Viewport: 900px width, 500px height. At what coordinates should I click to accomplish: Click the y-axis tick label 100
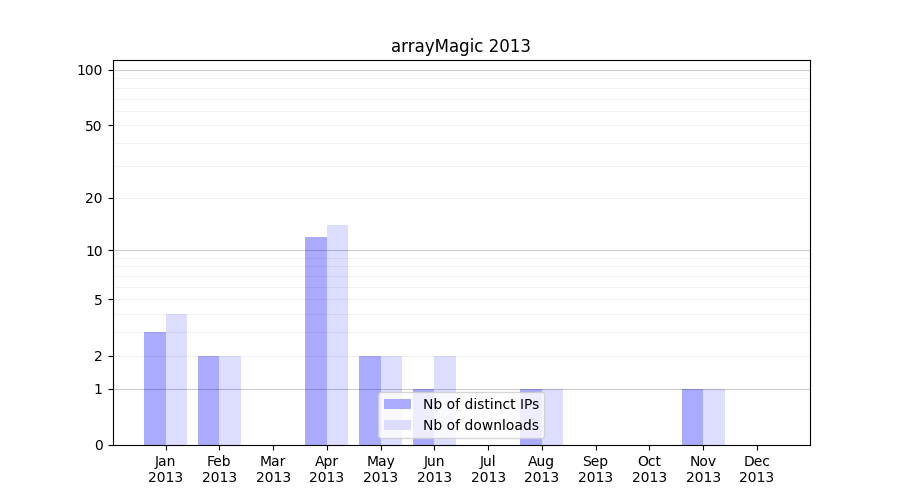(x=90, y=70)
